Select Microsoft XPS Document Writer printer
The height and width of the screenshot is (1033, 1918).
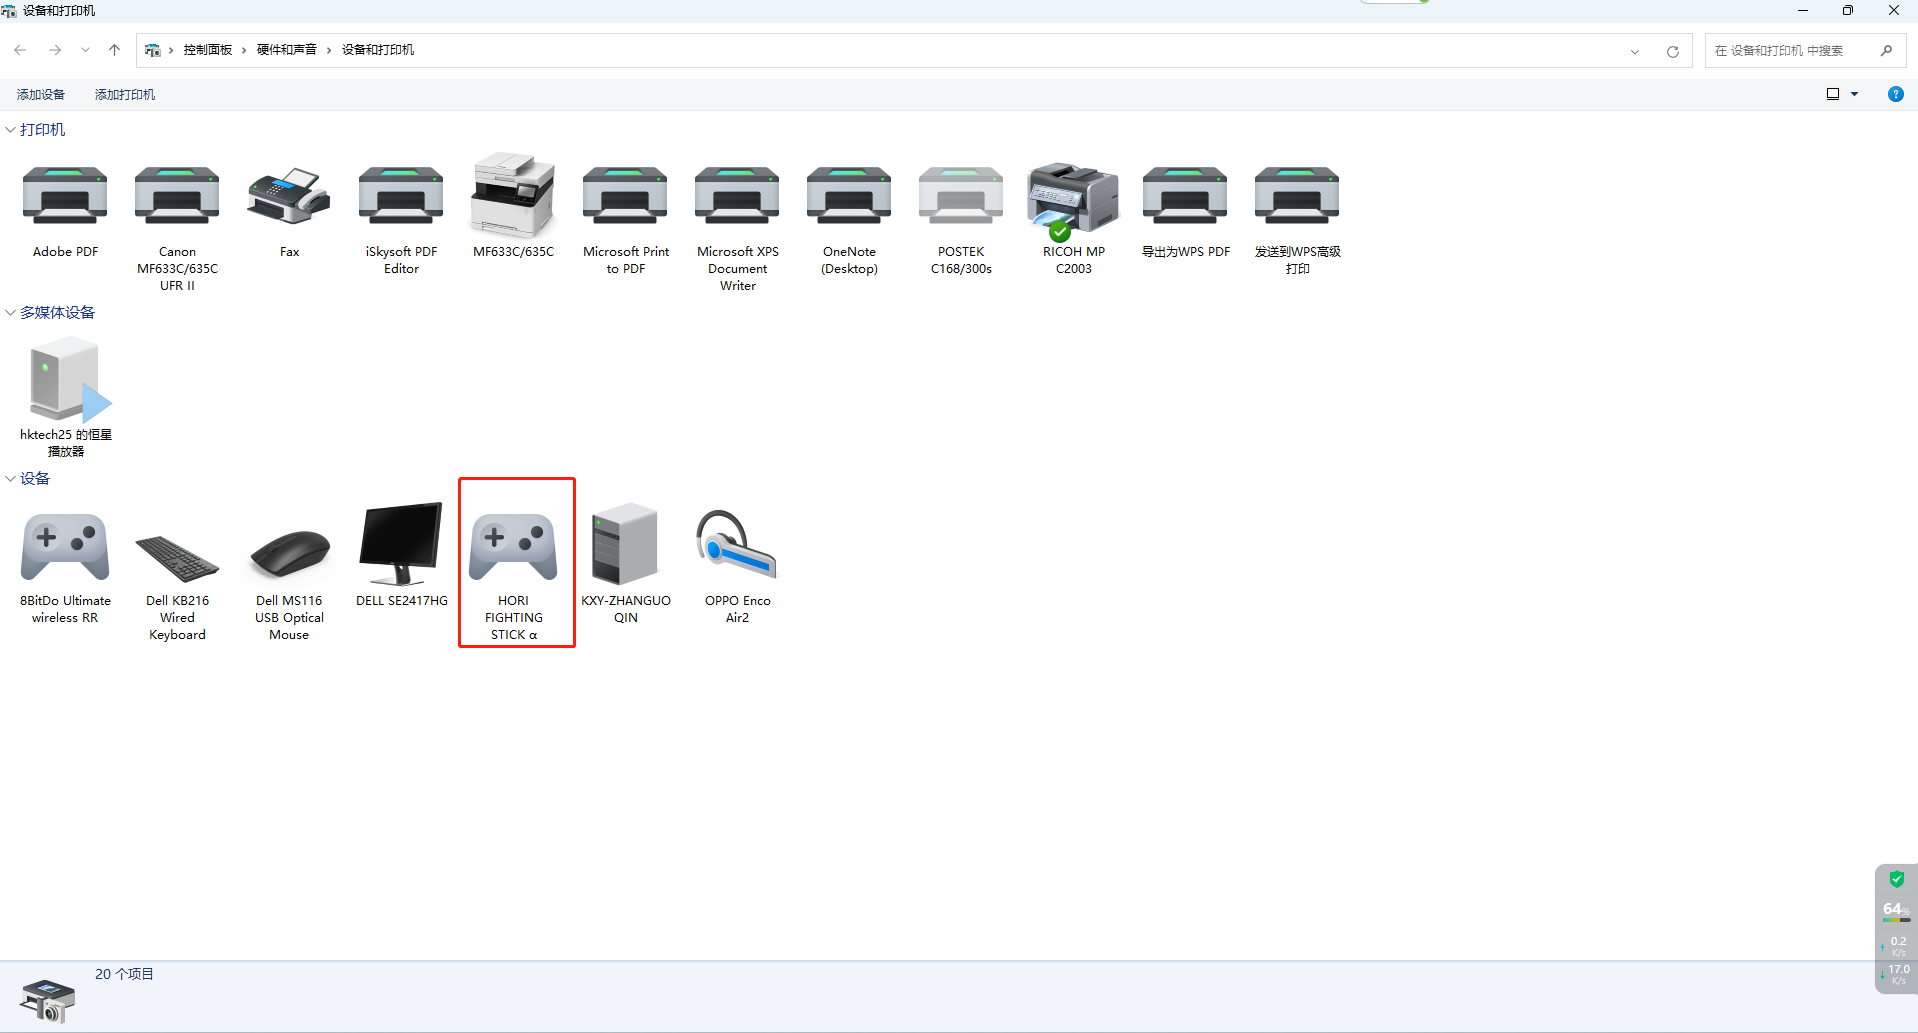737,197
